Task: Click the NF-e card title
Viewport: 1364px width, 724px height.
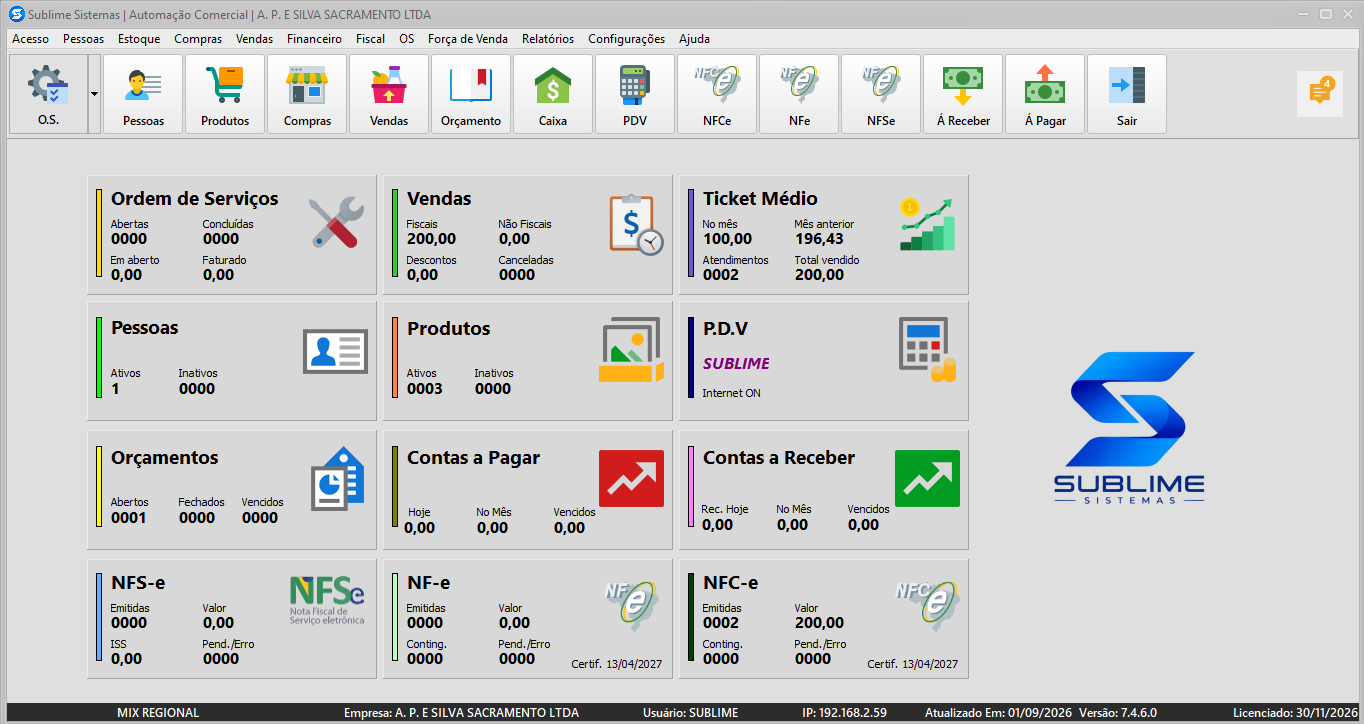Action: (429, 583)
